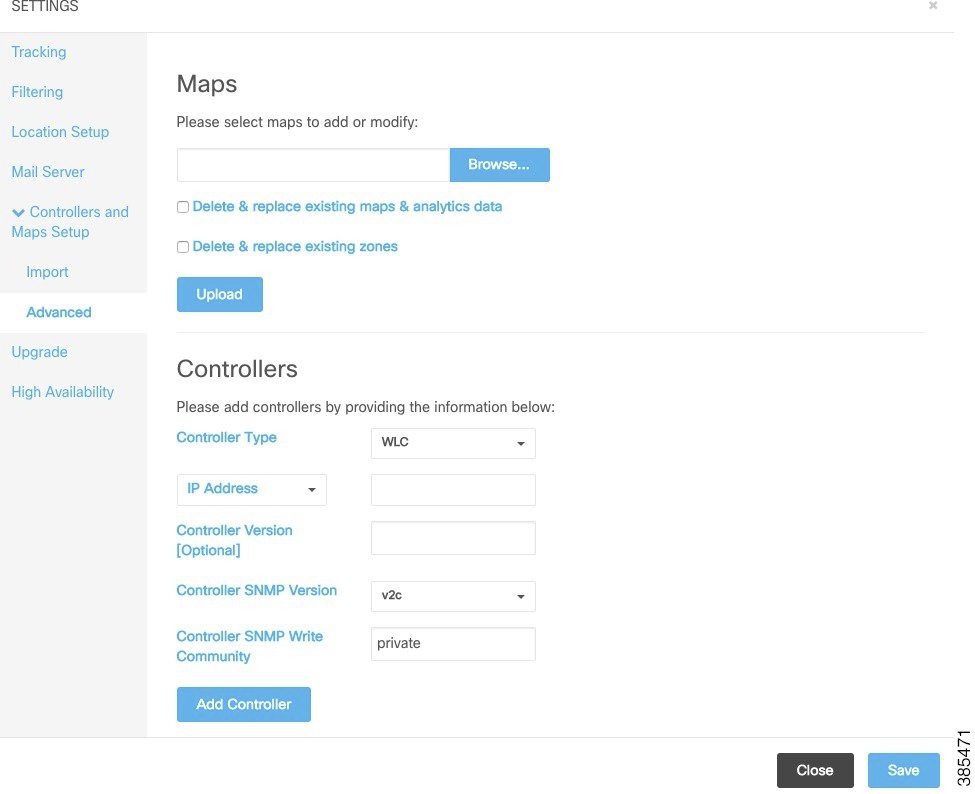This screenshot has width=975, height=794.
Task: Open High Availability settings
Action: coord(62,392)
